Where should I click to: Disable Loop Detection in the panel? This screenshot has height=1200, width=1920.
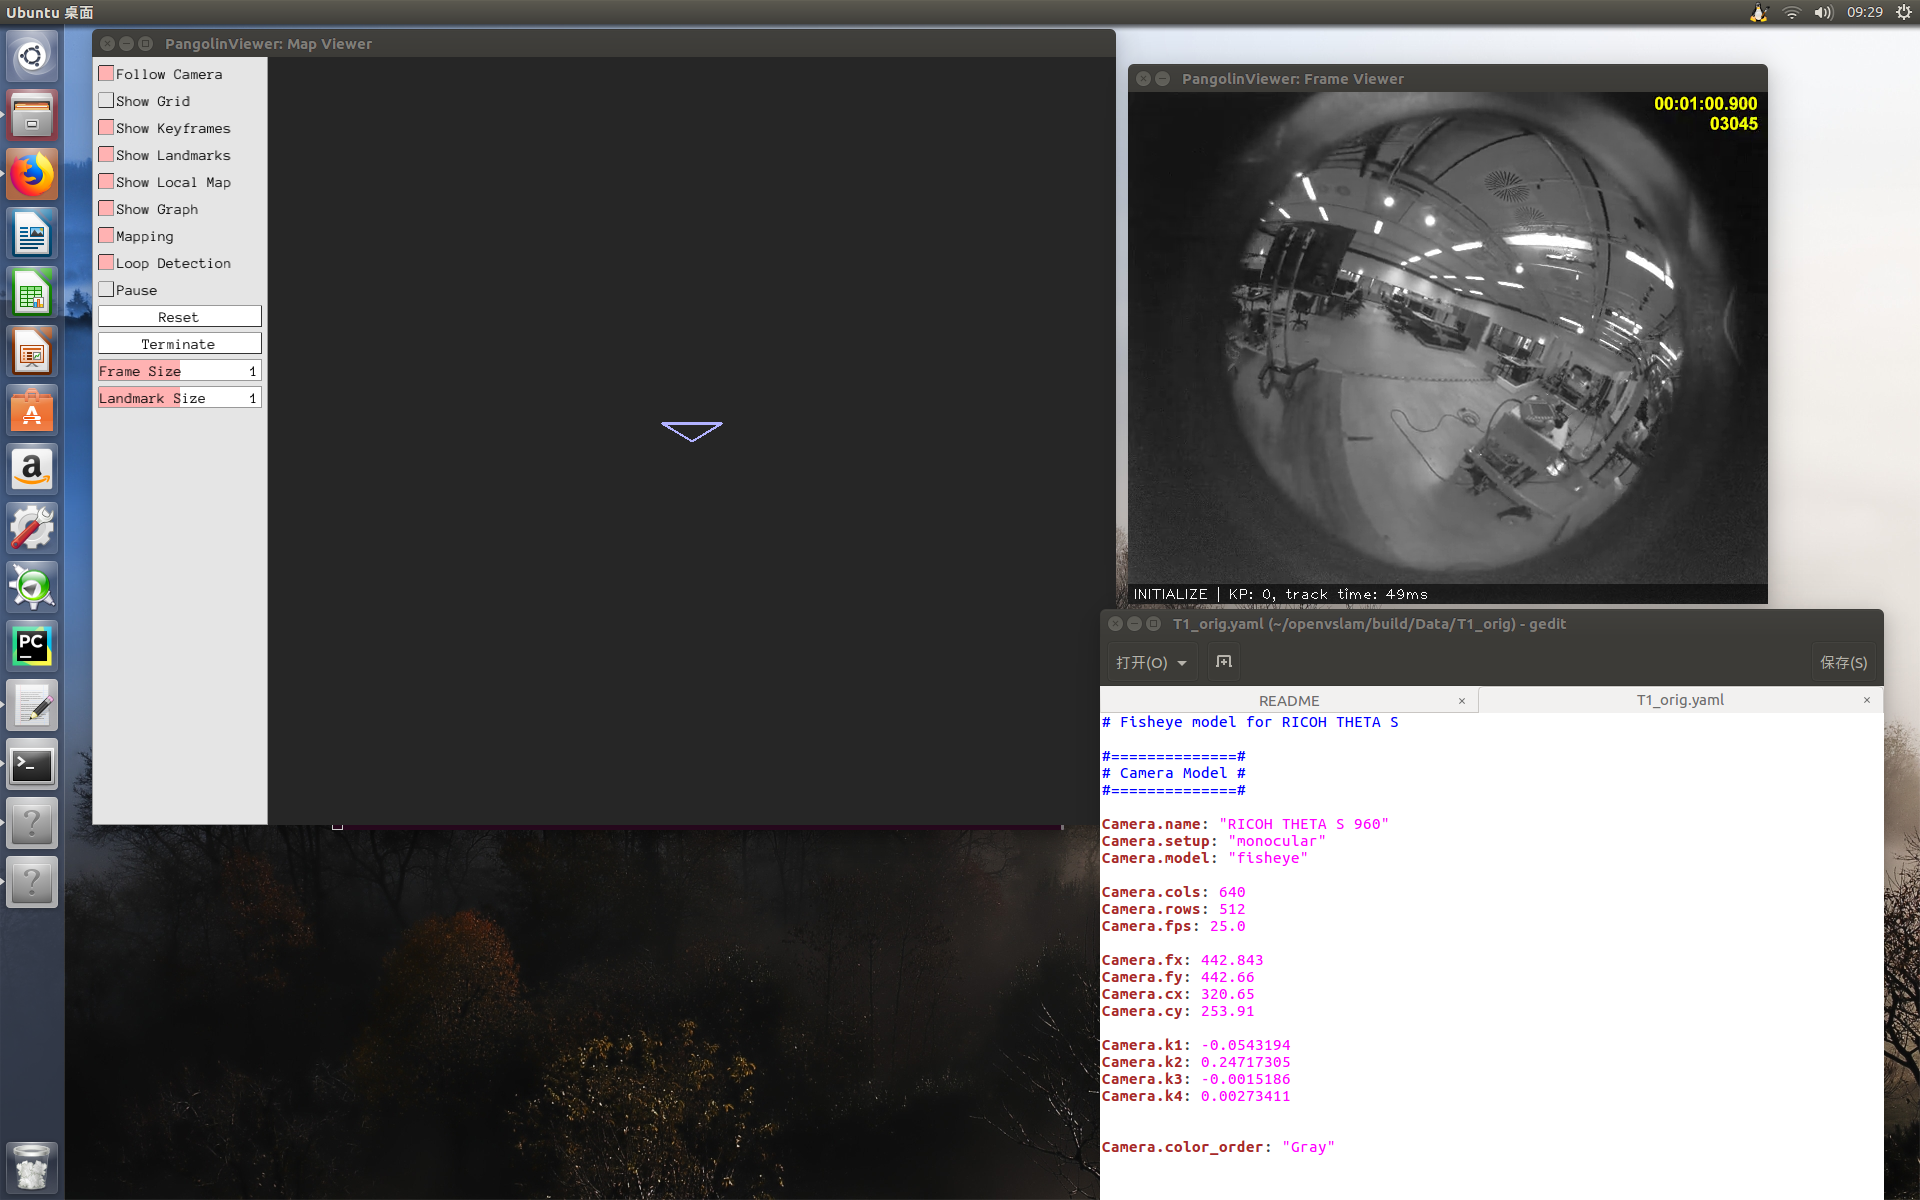106,262
